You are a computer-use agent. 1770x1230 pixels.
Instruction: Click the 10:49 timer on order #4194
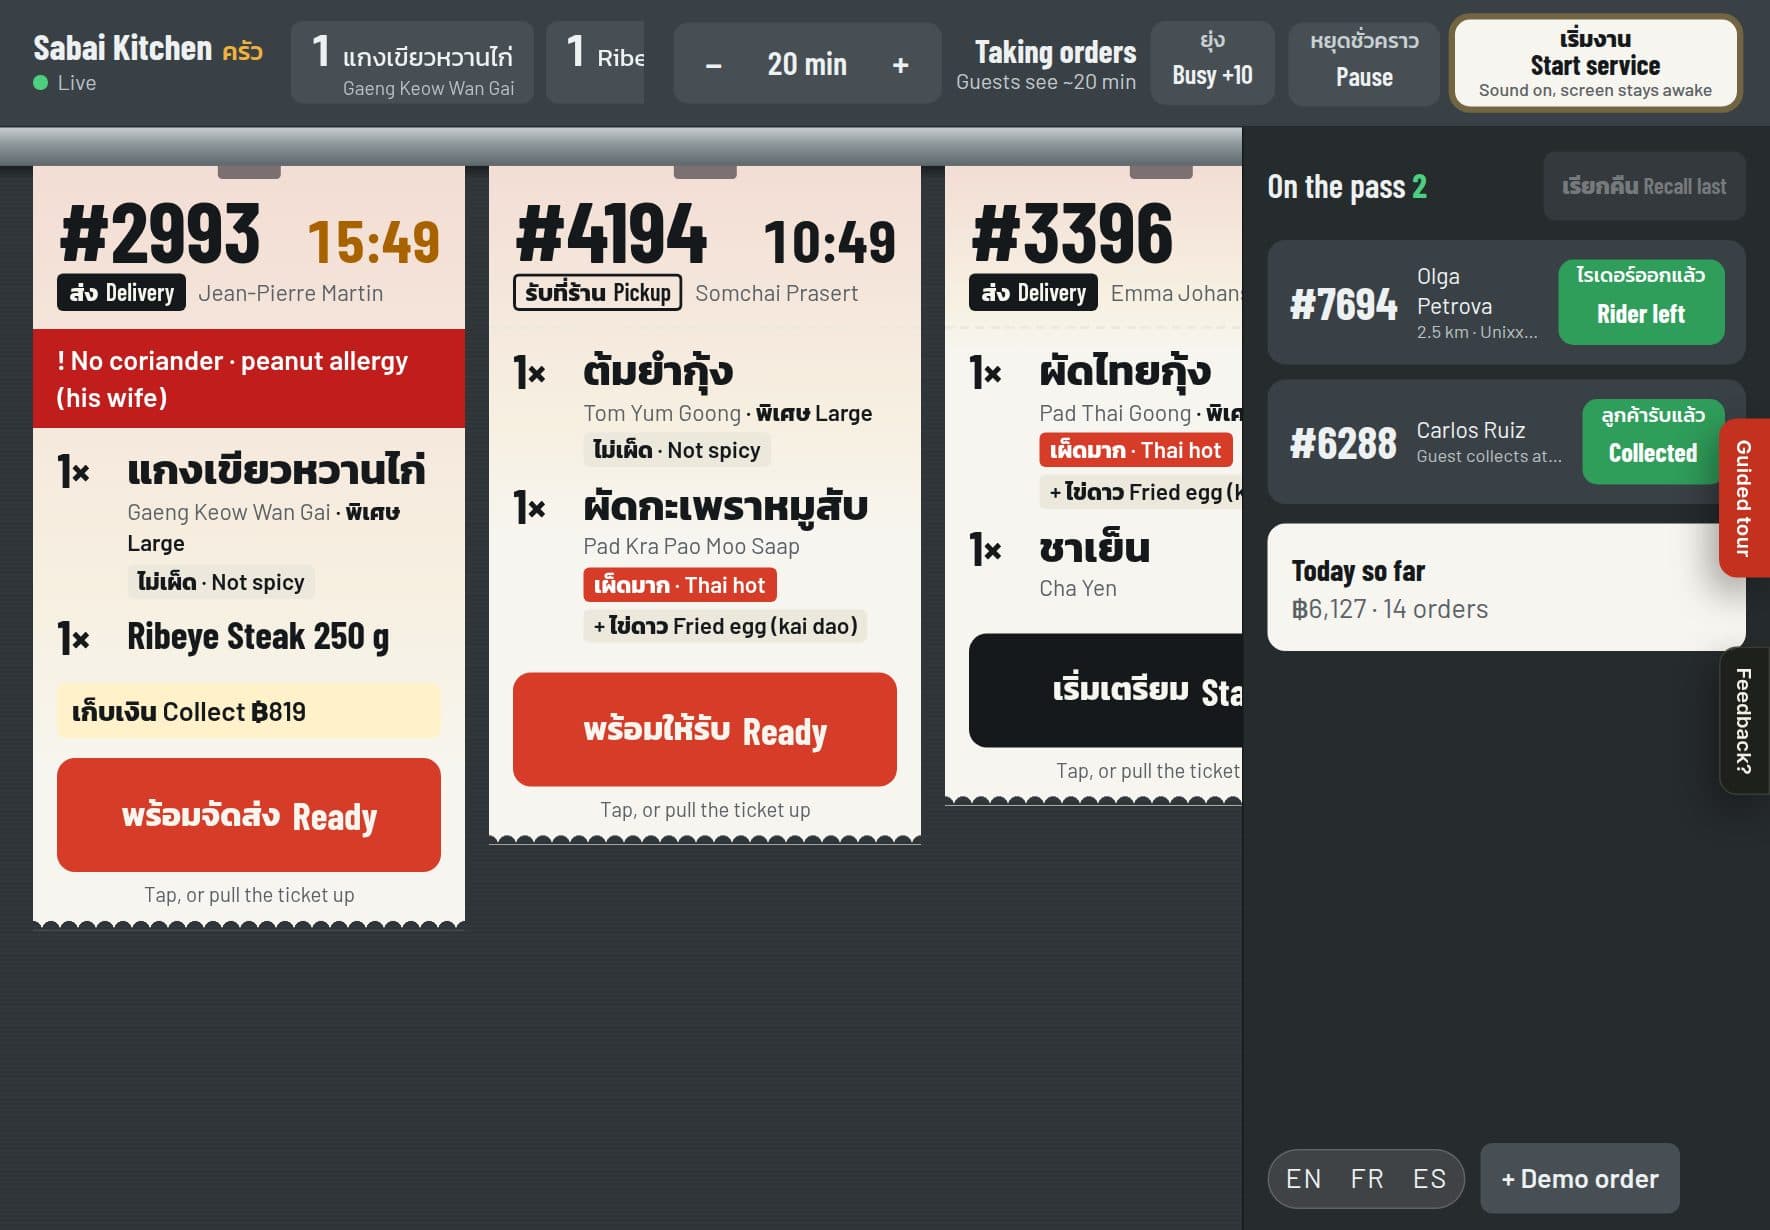829,242
